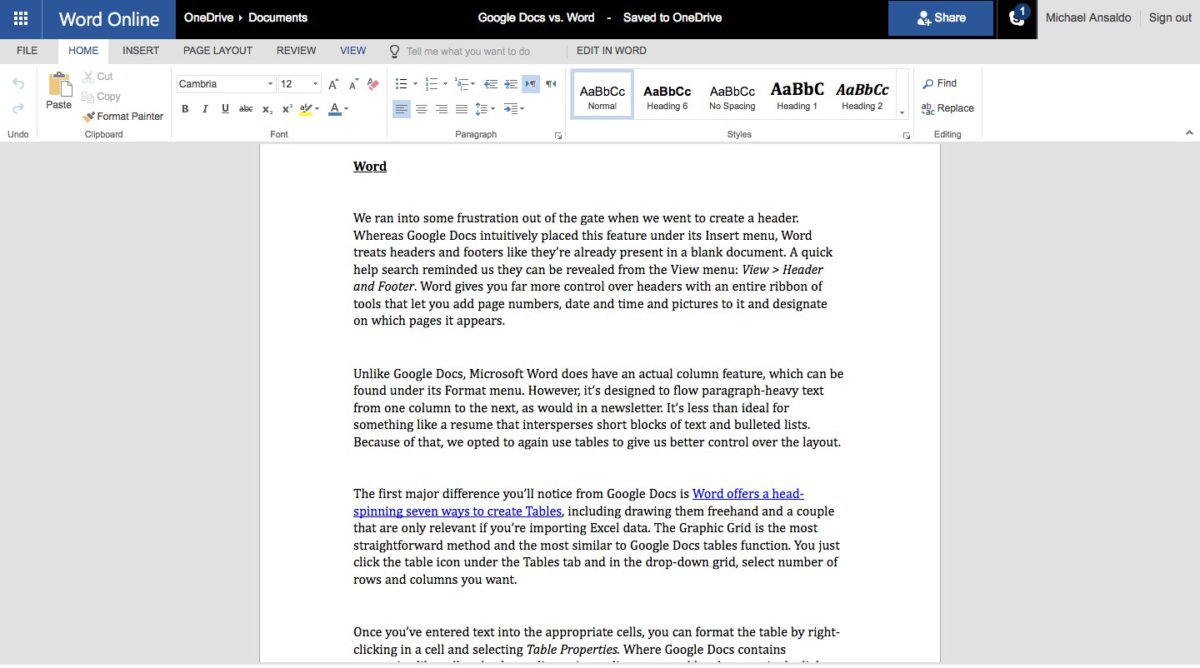This screenshot has width=1200, height=668.
Task: Enable center text alignment
Action: click(421, 109)
